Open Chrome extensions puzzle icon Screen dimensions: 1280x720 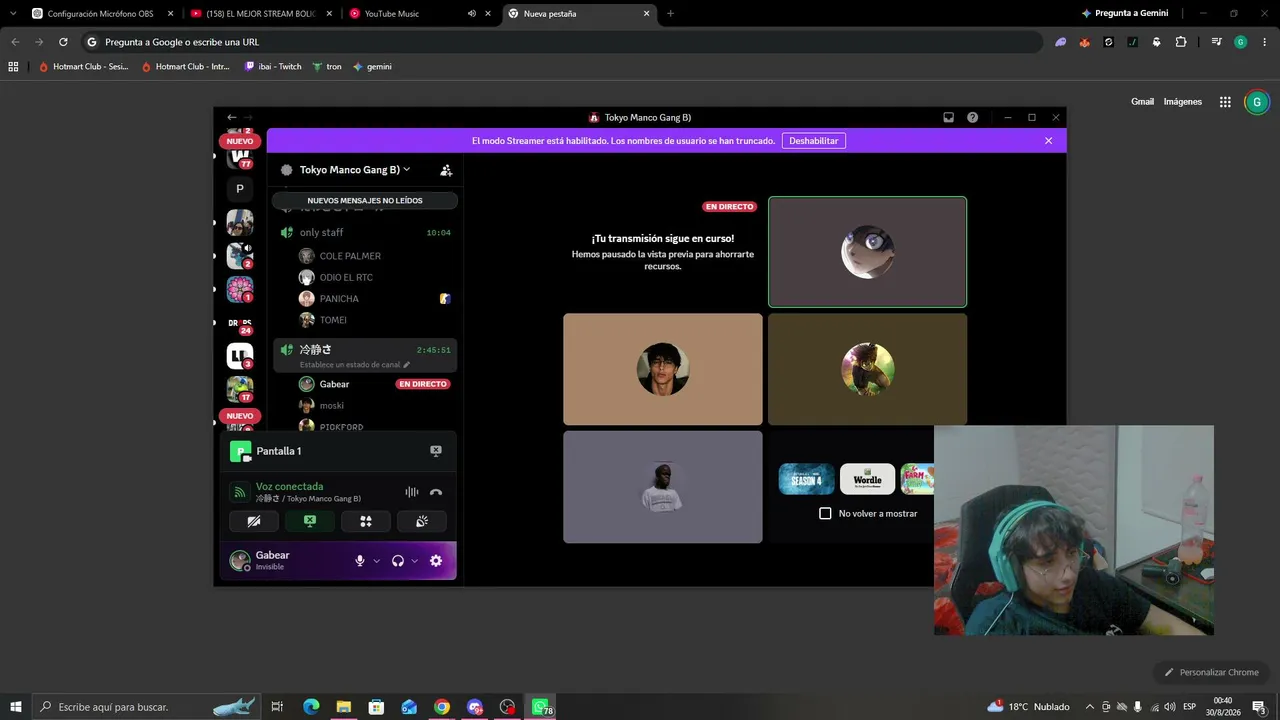[x=1181, y=42]
